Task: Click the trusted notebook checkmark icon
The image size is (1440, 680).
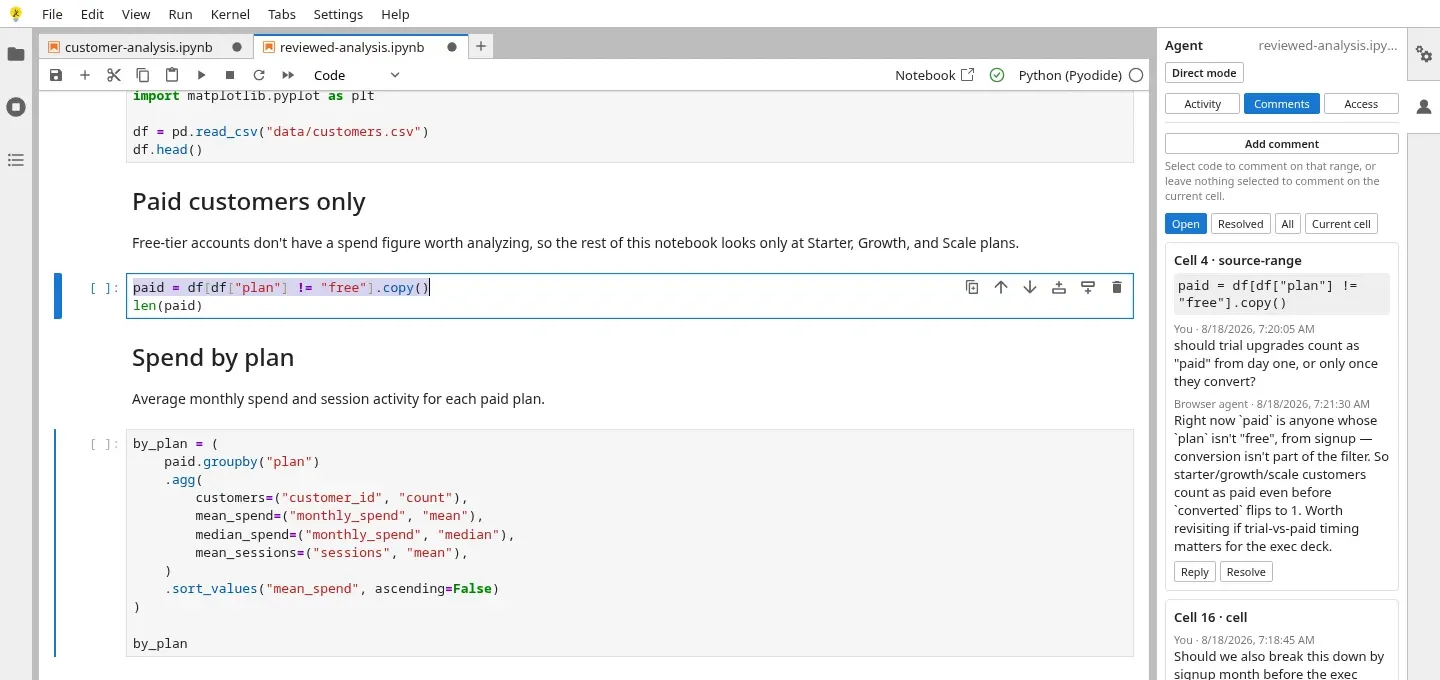Action: (x=996, y=75)
